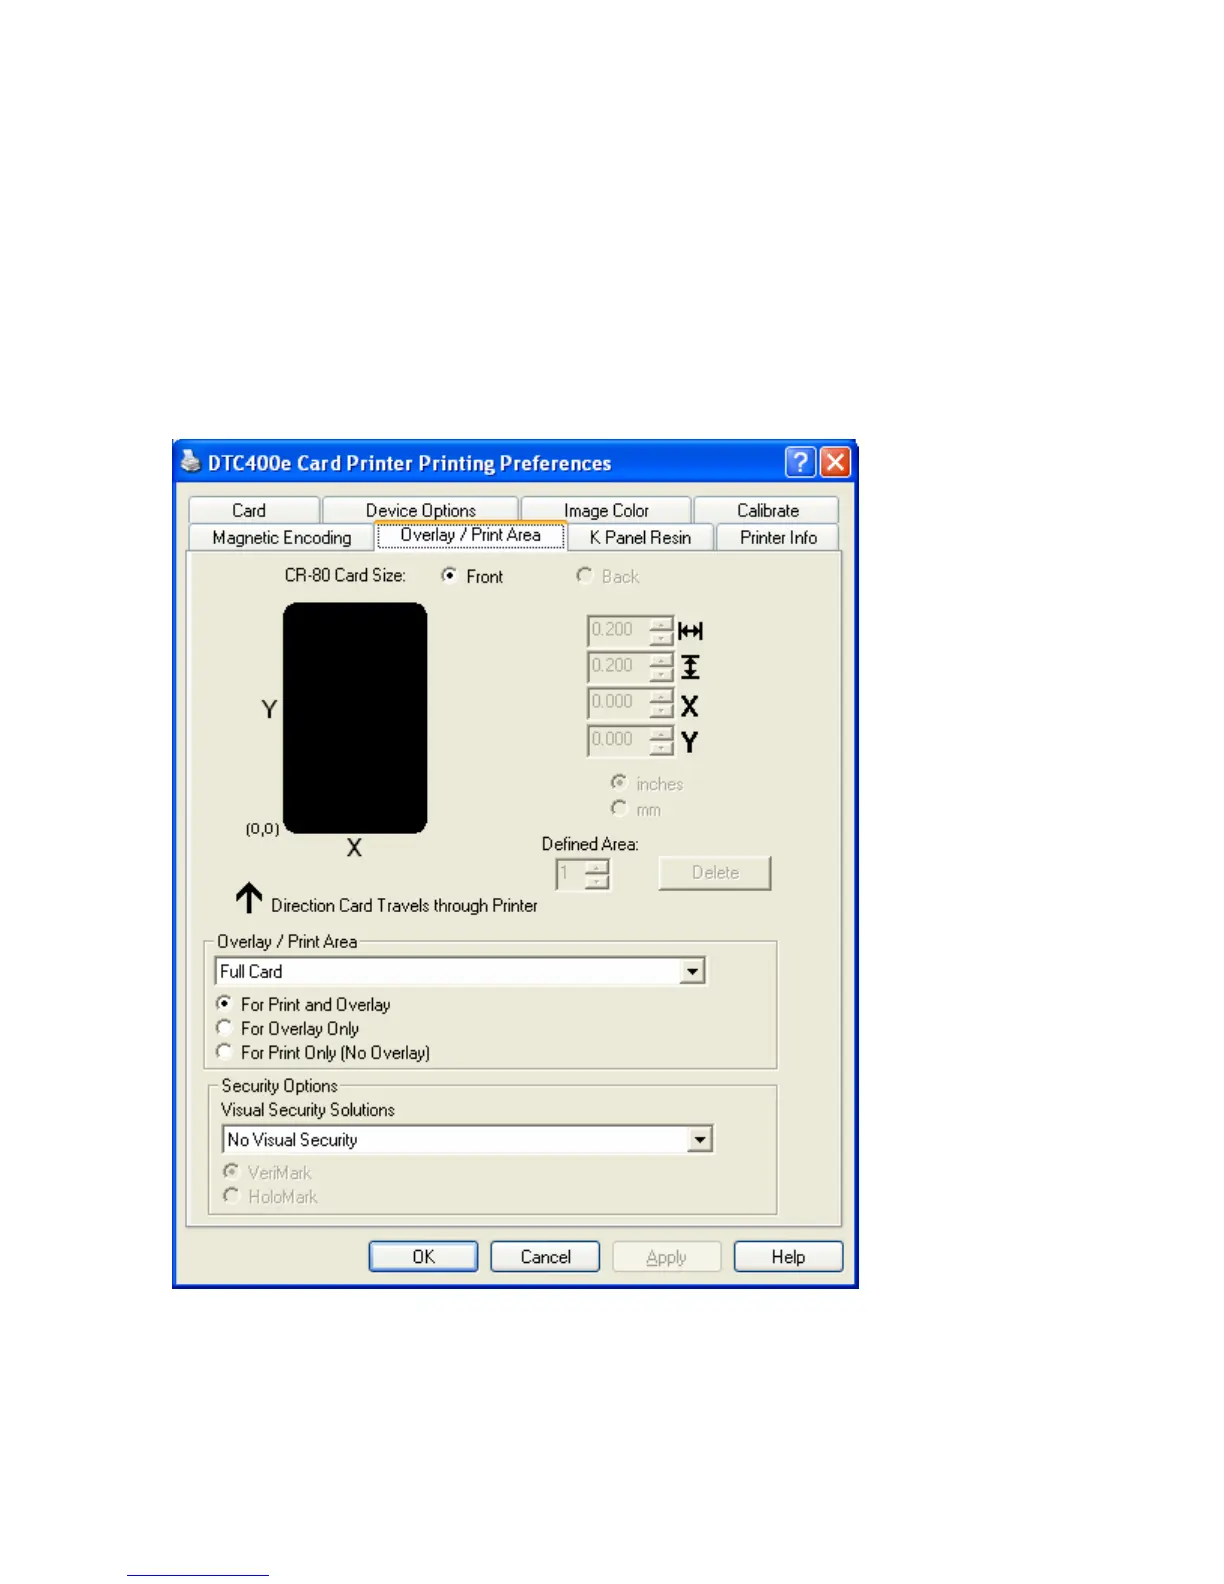Click the width dimension icon
The height and width of the screenshot is (1584, 1224).
click(x=690, y=631)
